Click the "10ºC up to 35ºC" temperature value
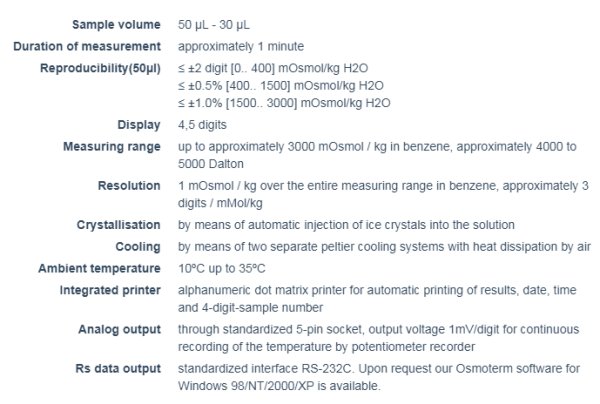This screenshot has height=404, width=600. 222,268
